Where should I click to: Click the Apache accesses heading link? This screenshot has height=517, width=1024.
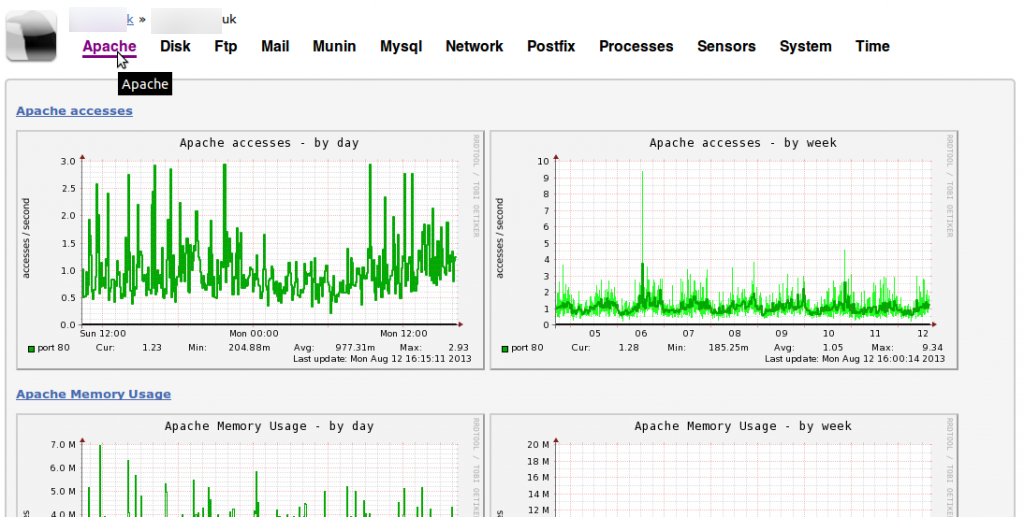[74, 111]
